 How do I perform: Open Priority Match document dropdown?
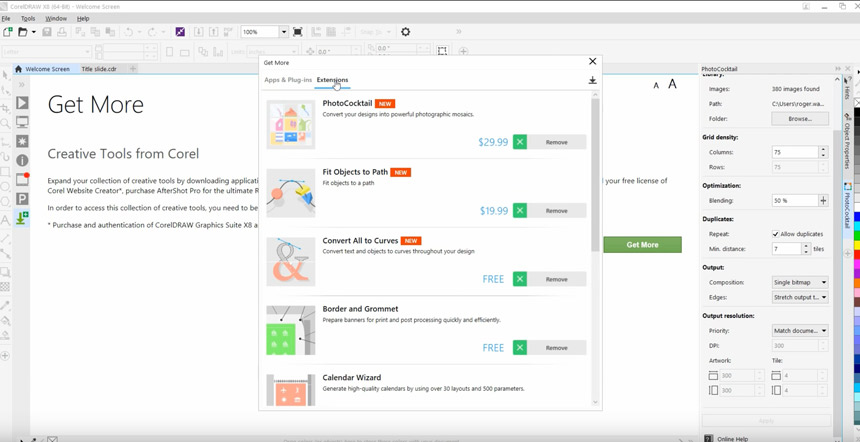(800, 331)
